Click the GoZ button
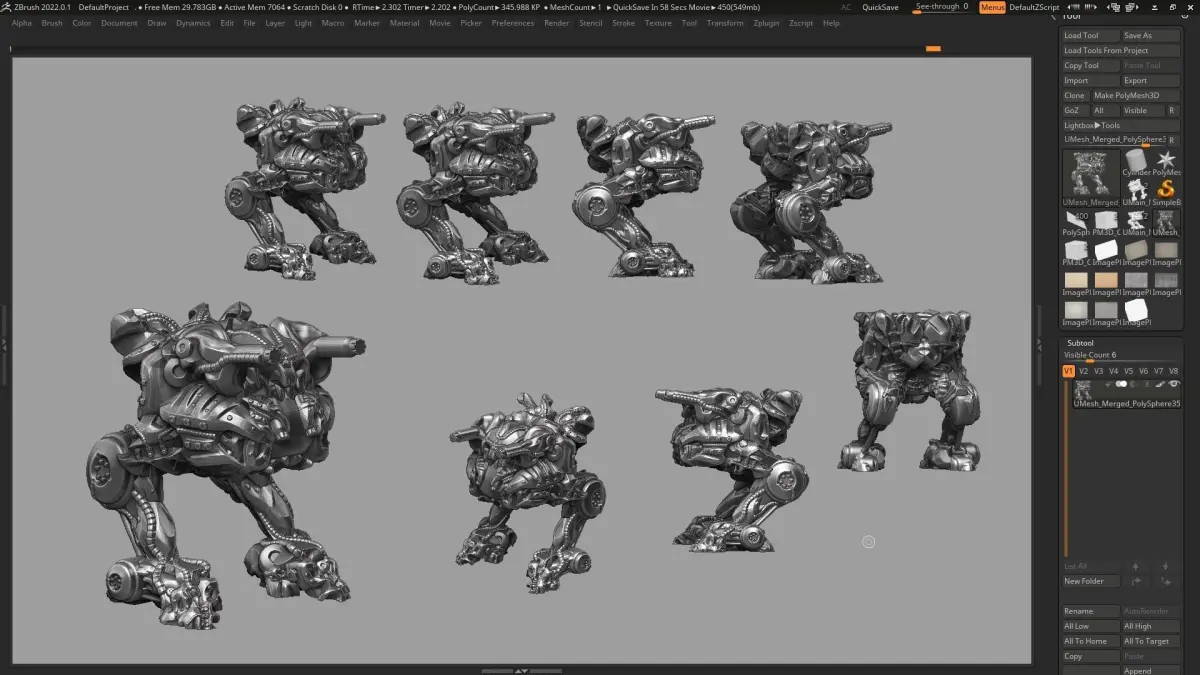1200x675 pixels. click(x=1076, y=110)
